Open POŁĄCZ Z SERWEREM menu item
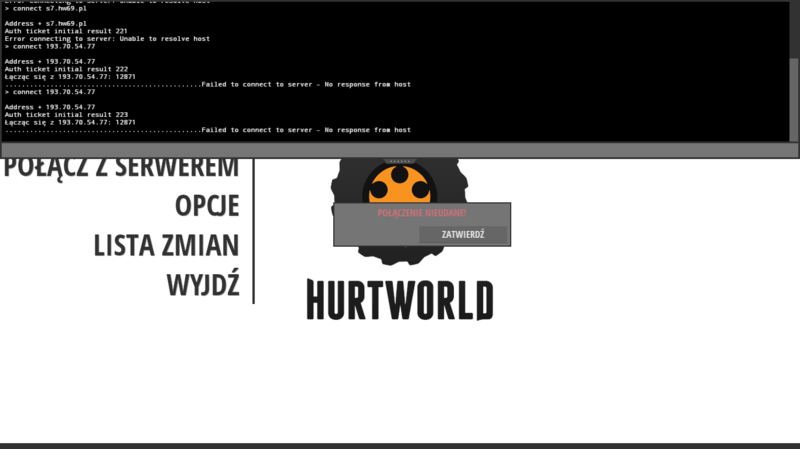Viewport: 800px width, 449px height. pos(121,168)
